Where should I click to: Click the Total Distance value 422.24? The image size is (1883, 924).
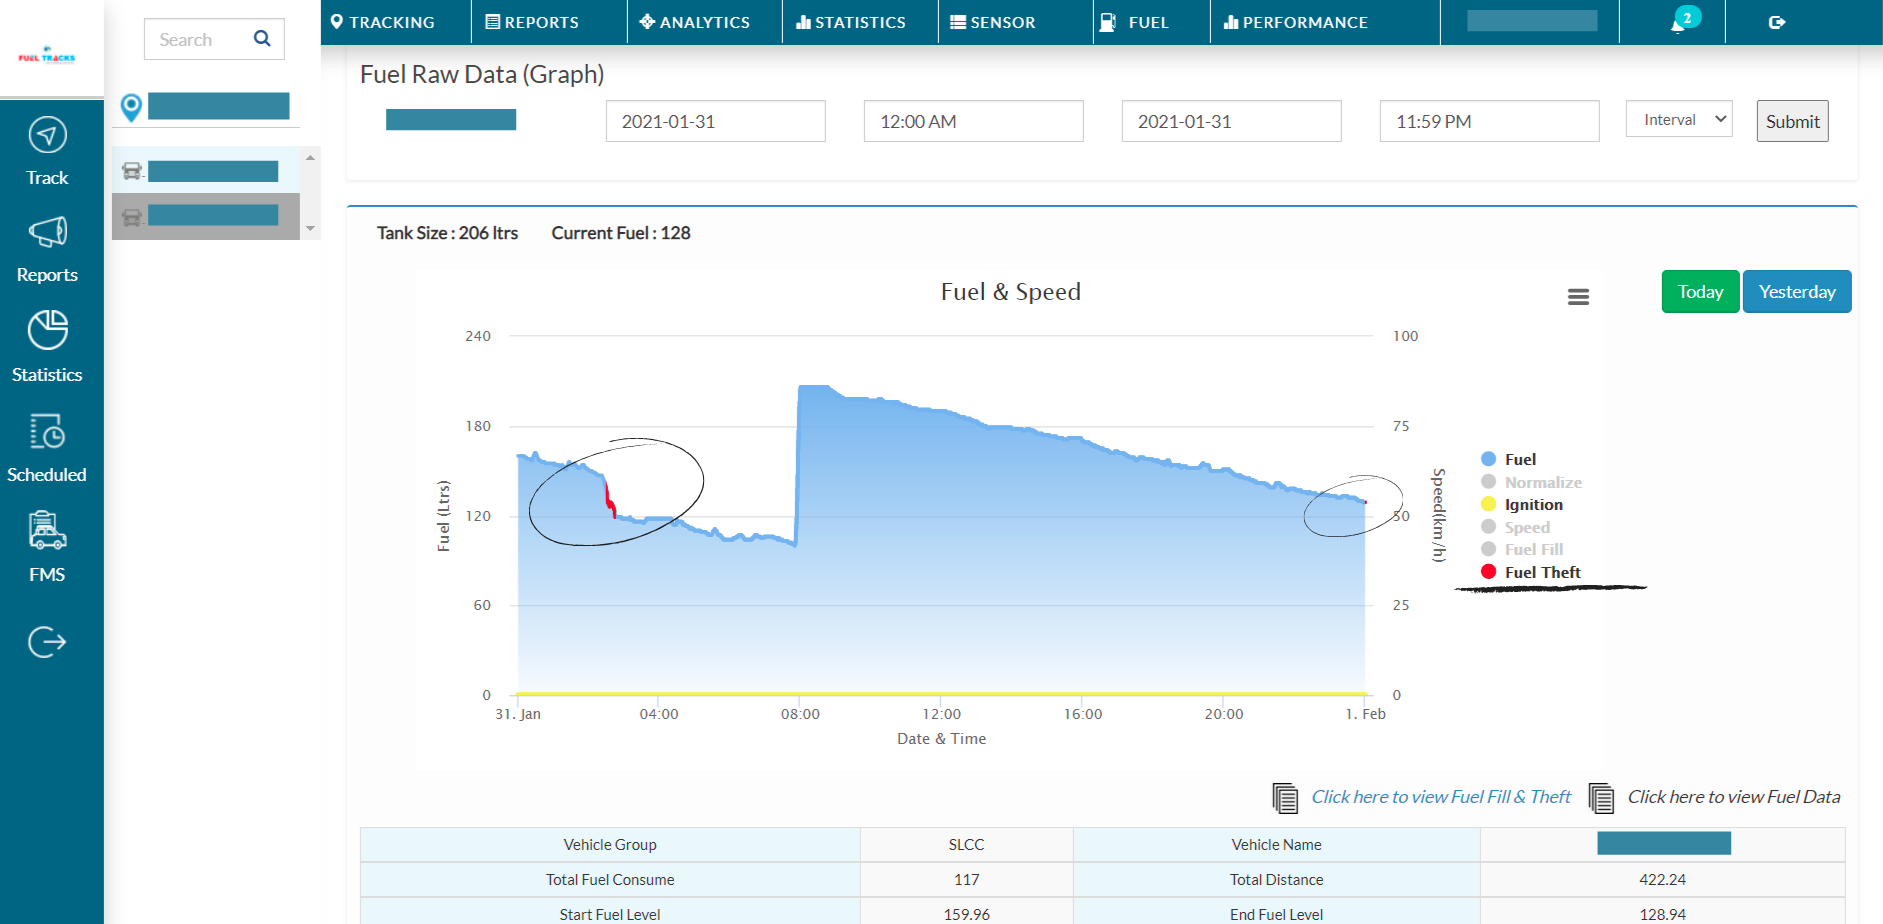pyautogui.click(x=1662, y=880)
